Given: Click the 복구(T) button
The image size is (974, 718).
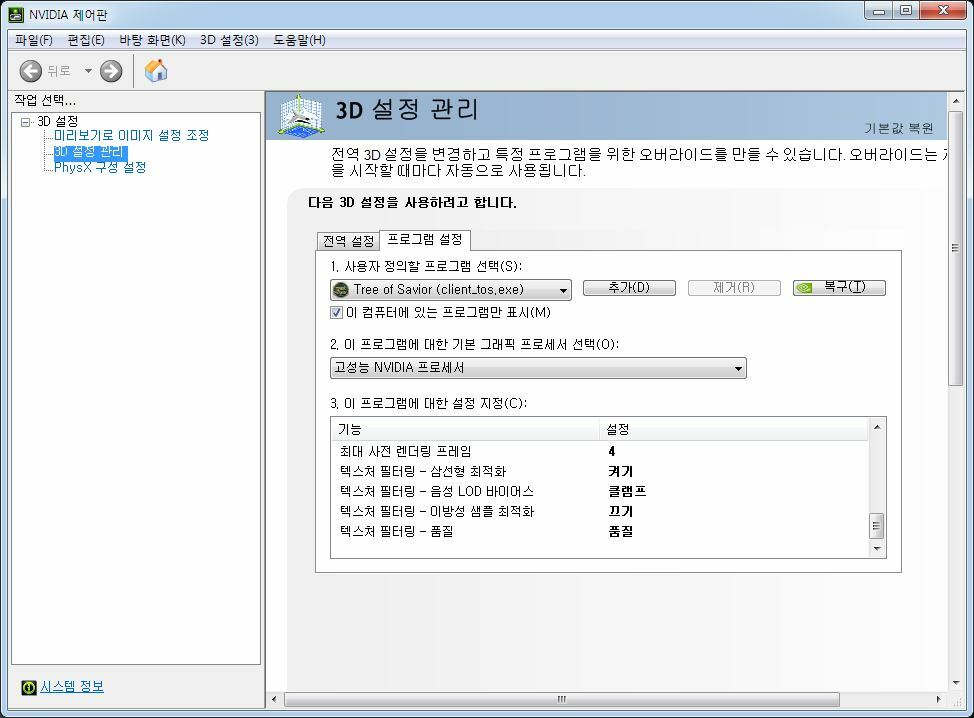Looking at the screenshot, I should 839,288.
